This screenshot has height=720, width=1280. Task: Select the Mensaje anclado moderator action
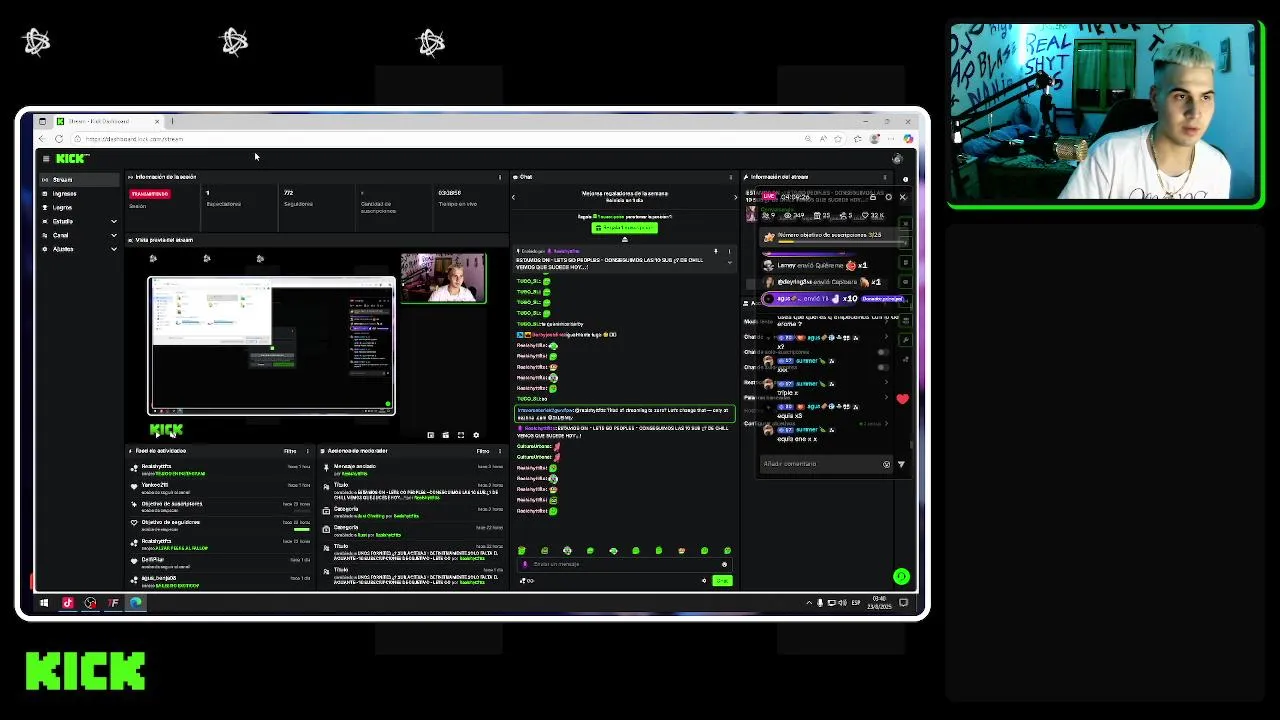tap(412, 469)
